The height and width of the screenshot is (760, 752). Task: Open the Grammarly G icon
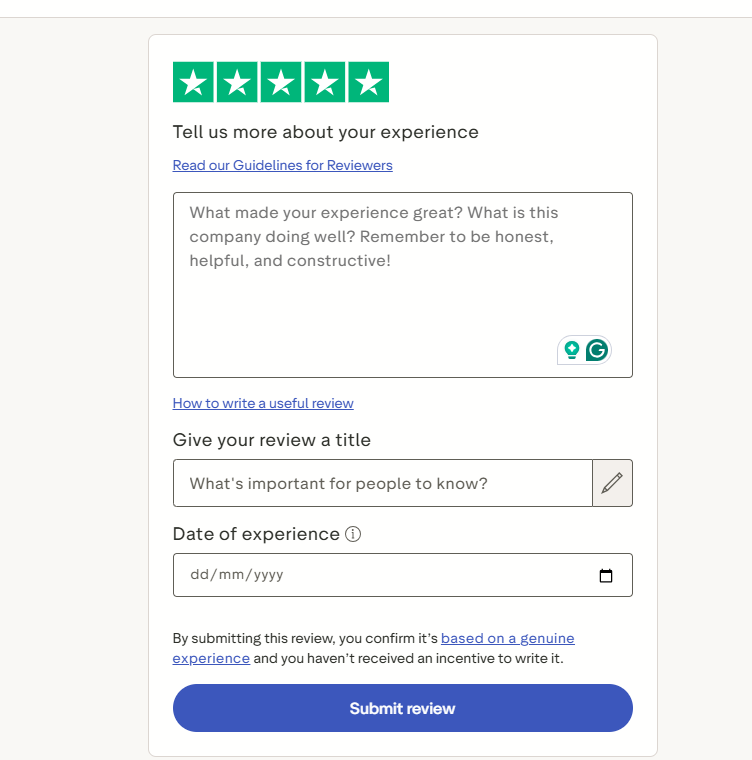coord(597,350)
